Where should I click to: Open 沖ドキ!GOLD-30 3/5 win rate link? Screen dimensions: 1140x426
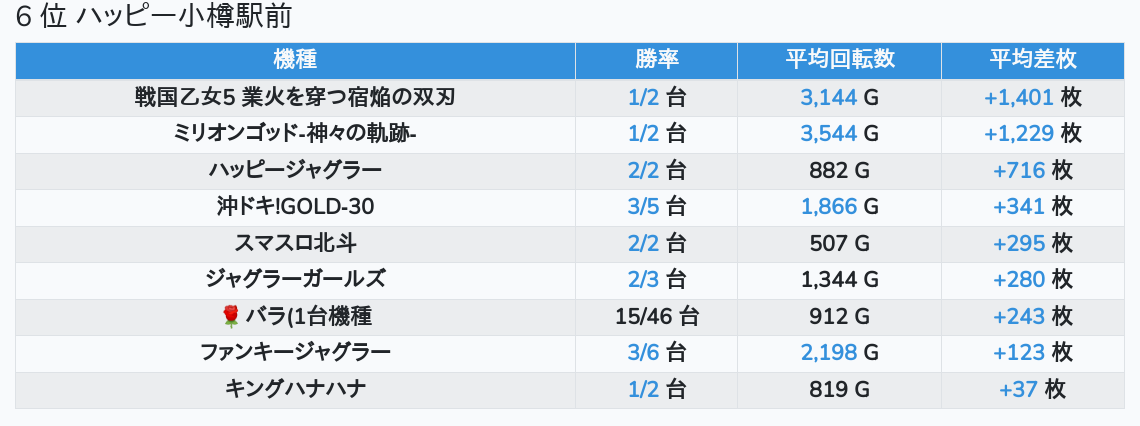(643, 207)
